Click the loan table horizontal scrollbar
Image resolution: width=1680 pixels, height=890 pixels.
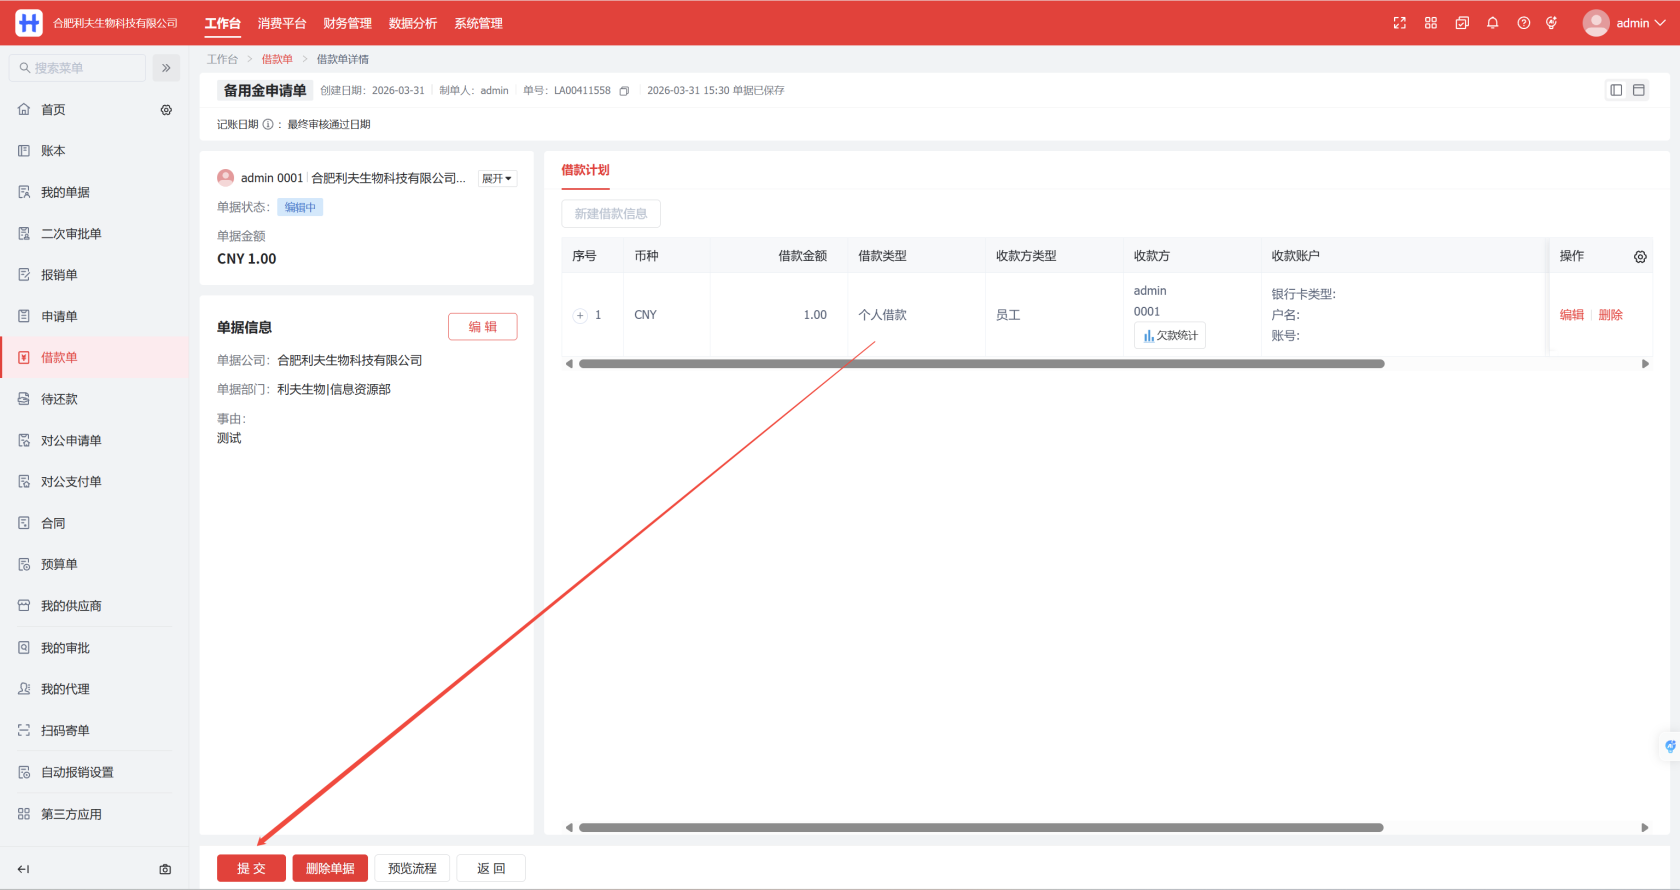tap(980, 364)
